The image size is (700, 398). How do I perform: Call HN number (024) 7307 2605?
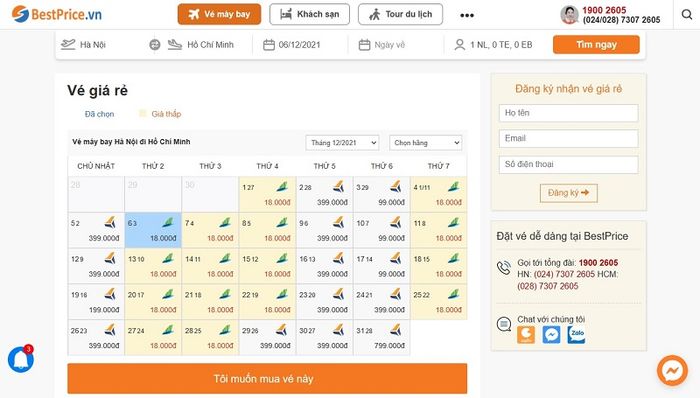point(564,274)
